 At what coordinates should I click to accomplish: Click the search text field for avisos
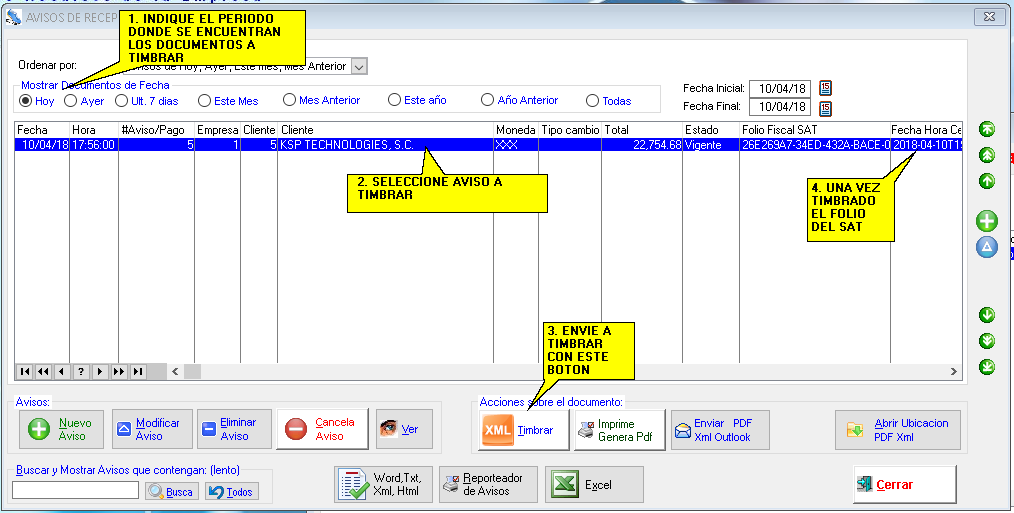click(75, 490)
